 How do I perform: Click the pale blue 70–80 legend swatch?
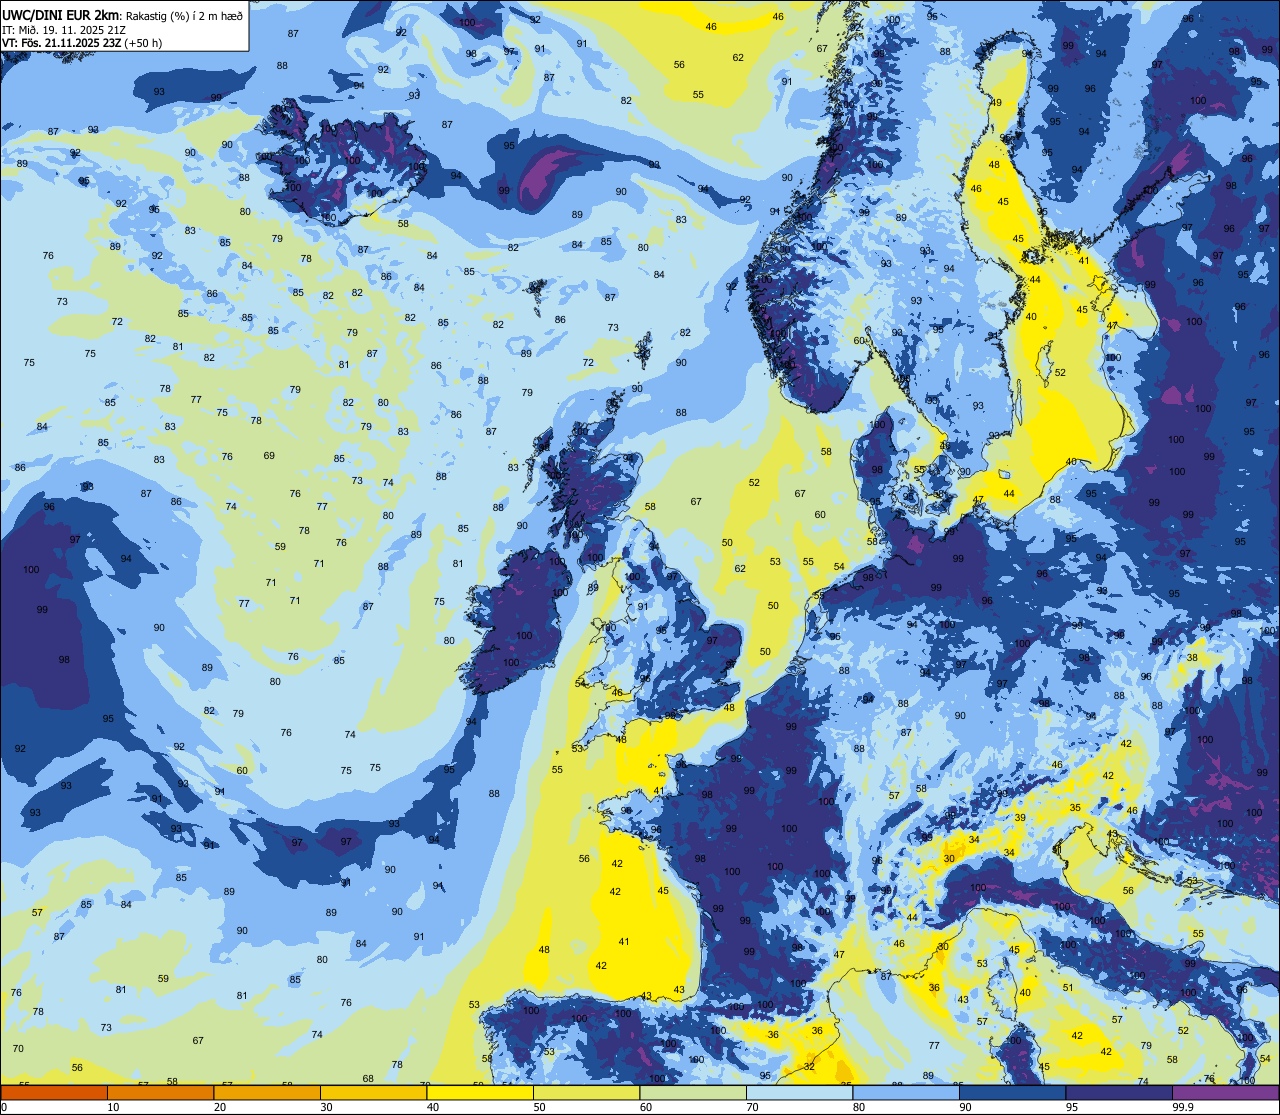[799, 1092]
